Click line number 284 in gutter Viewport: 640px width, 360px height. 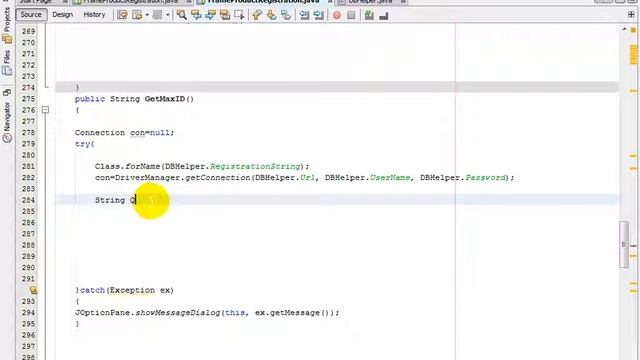[29, 200]
